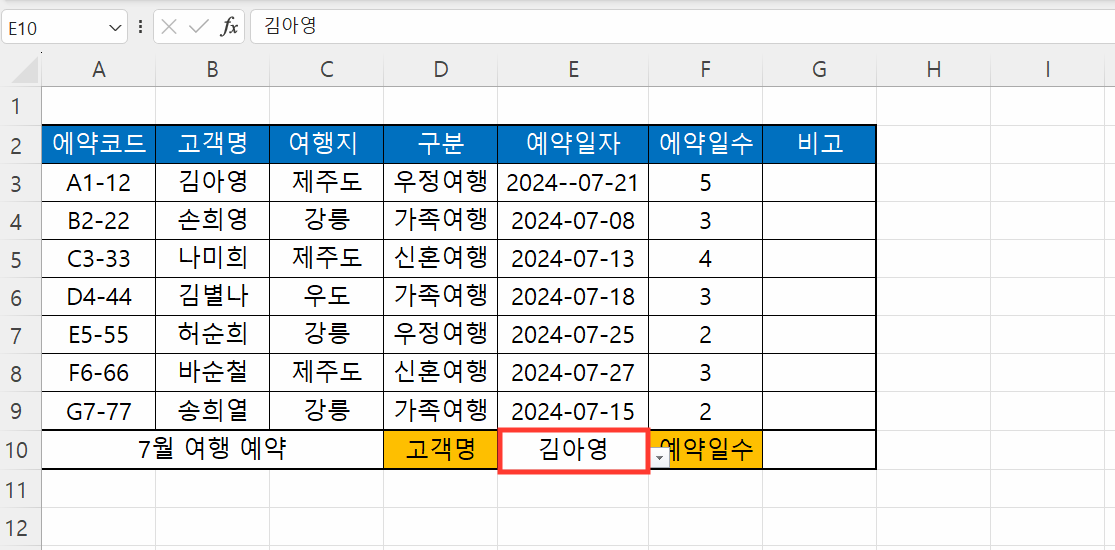Click header cell 여행지
Image resolution: width=1115 pixels, height=550 pixels.
click(x=326, y=144)
